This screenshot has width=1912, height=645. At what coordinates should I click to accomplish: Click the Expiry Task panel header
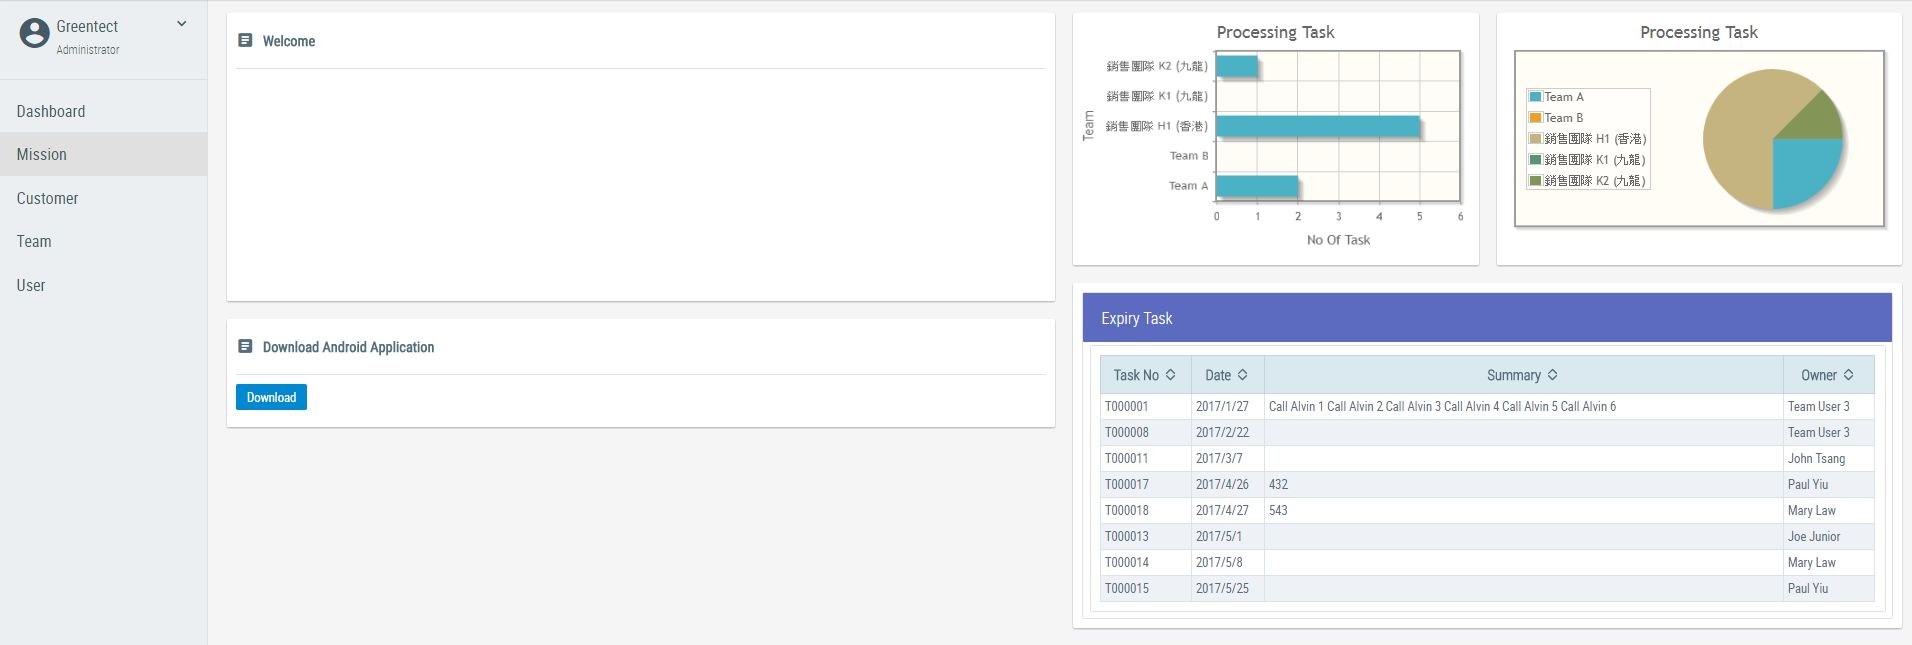coord(1486,318)
